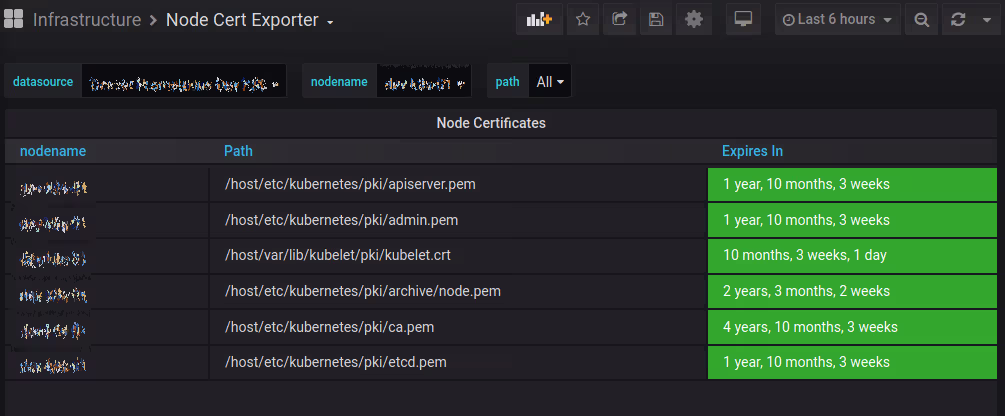Click the zoom out time range icon
This screenshot has width=1005, height=416.
point(921,20)
